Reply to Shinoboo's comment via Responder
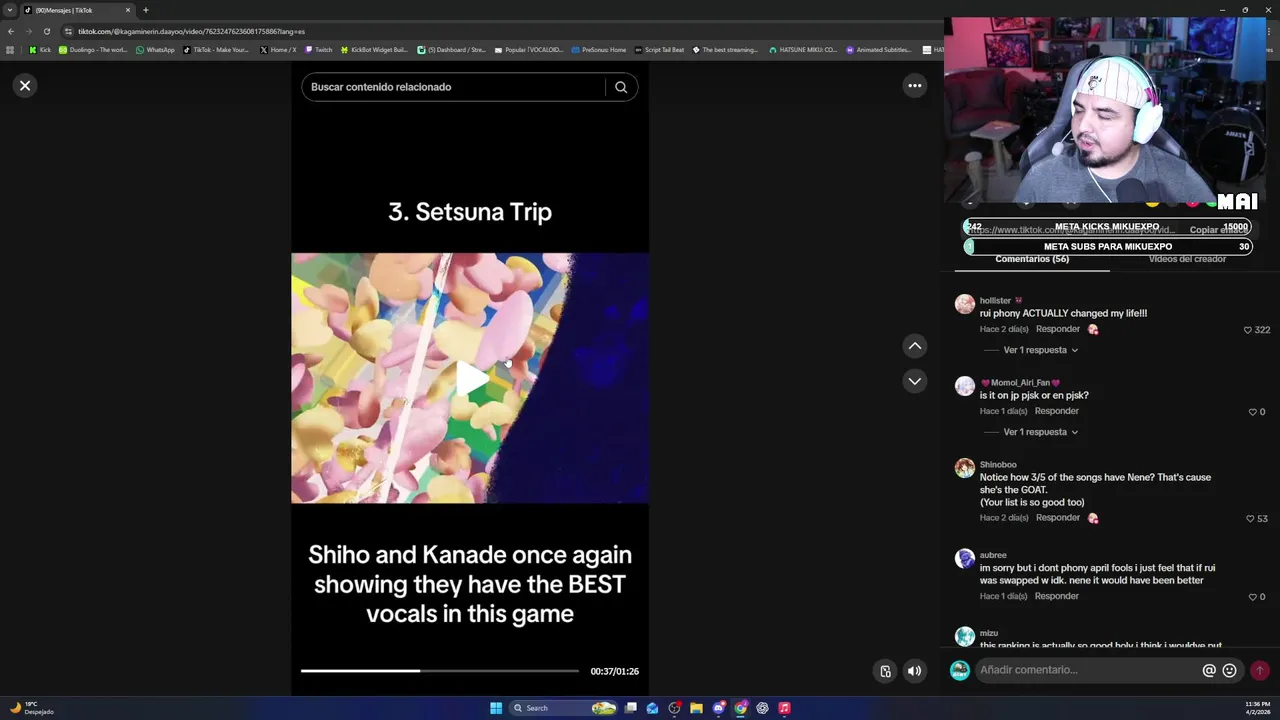This screenshot has width=1280, height=720. click(1058, 518)
